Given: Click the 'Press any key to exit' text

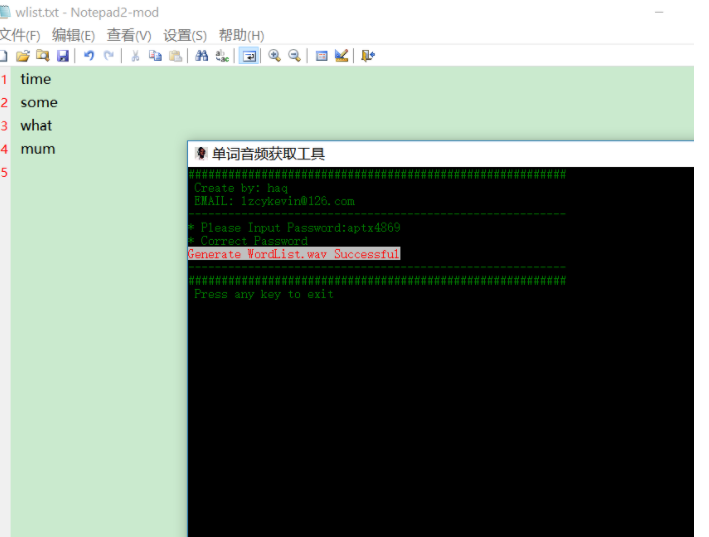Looking at the screenshot, I should pos(264,294).
